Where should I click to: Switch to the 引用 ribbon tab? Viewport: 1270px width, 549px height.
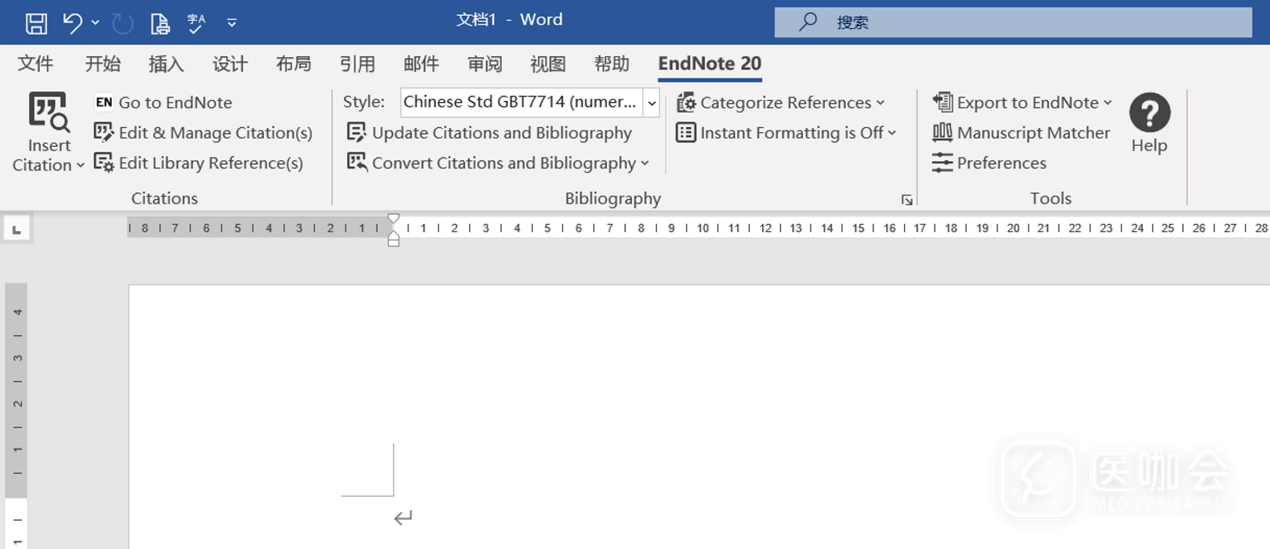click(357, 64)
